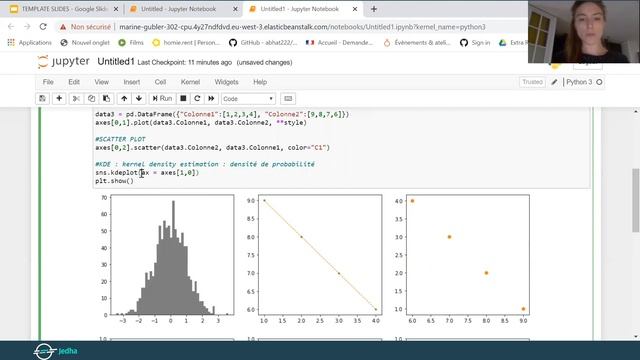Click the pencil edit mode icon
Image resolution: width=640 pixels, height=360 pixels.
(x=554, y=82)
